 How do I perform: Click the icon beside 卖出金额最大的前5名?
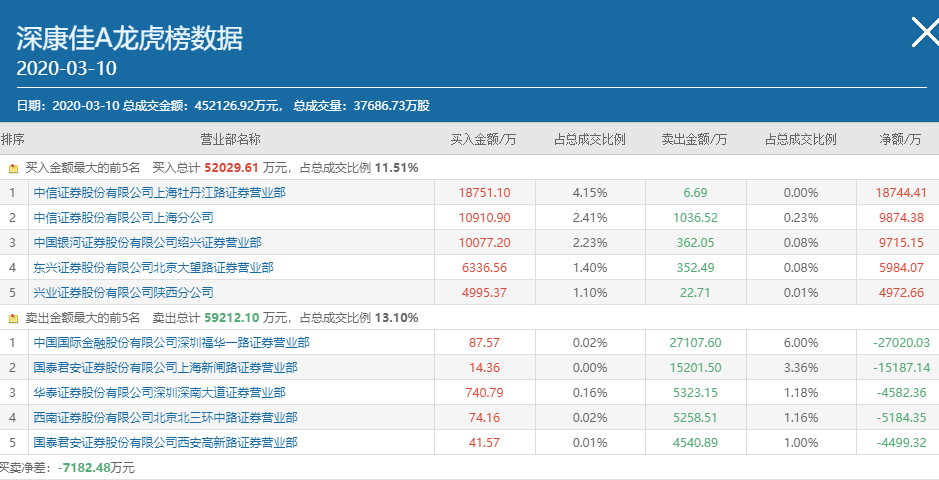(14, 318)
